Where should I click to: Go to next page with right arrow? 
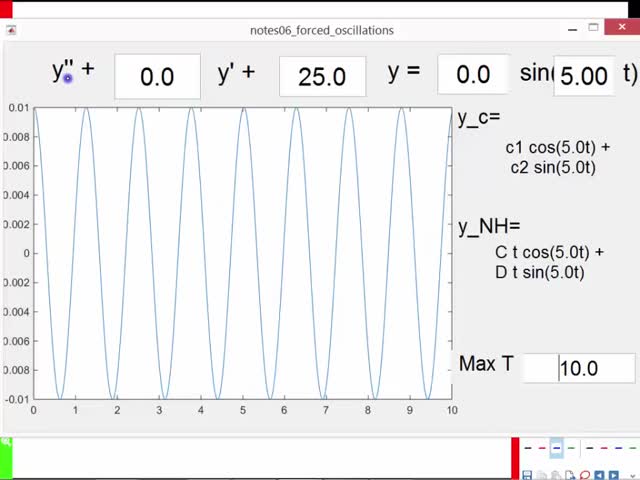(x=614, y=475)
